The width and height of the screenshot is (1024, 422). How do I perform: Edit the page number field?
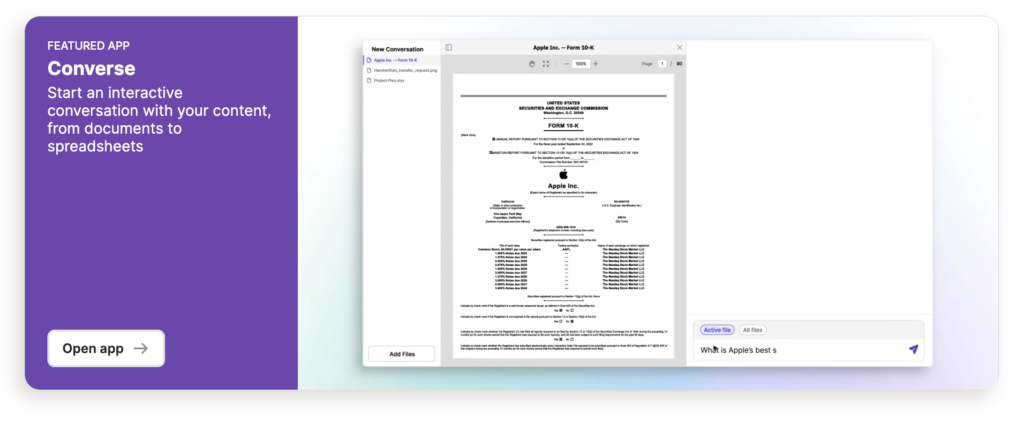(x=662, y=64)
